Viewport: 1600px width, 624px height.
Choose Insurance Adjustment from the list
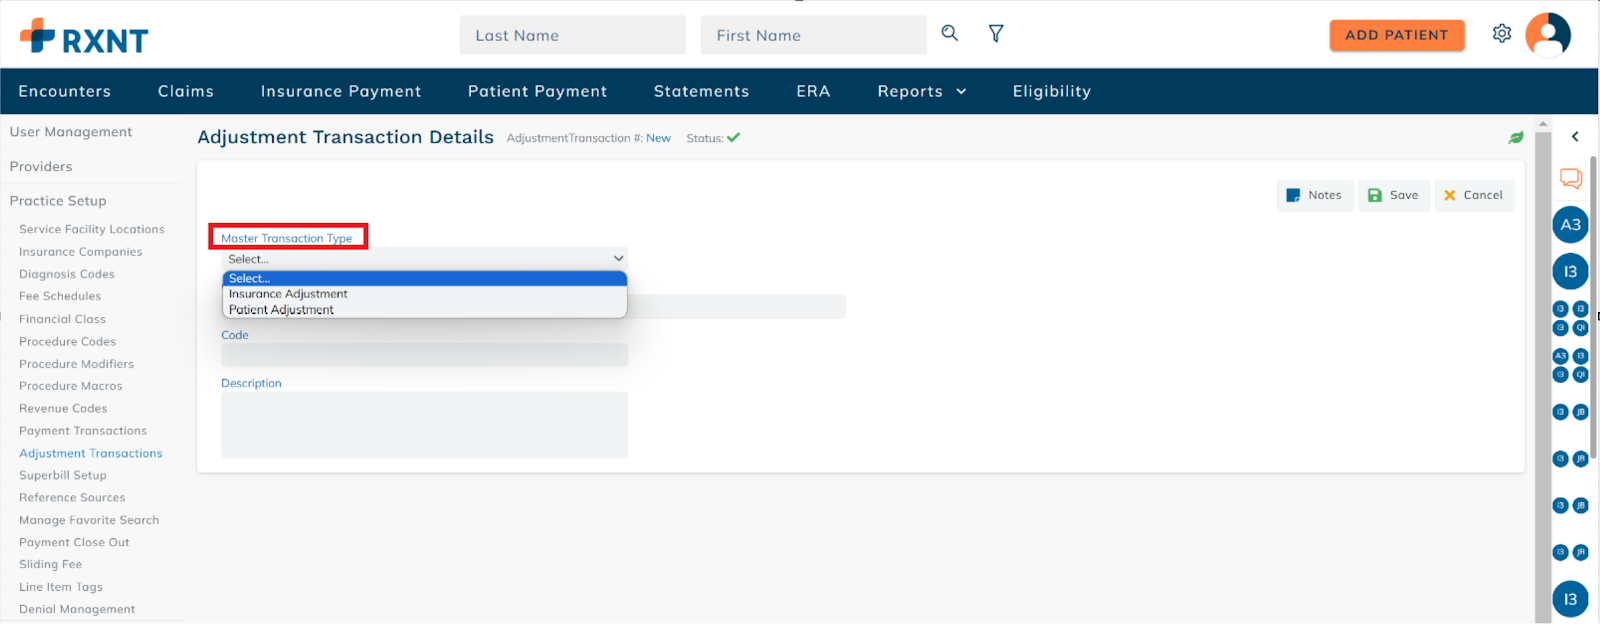click(288, 294)
